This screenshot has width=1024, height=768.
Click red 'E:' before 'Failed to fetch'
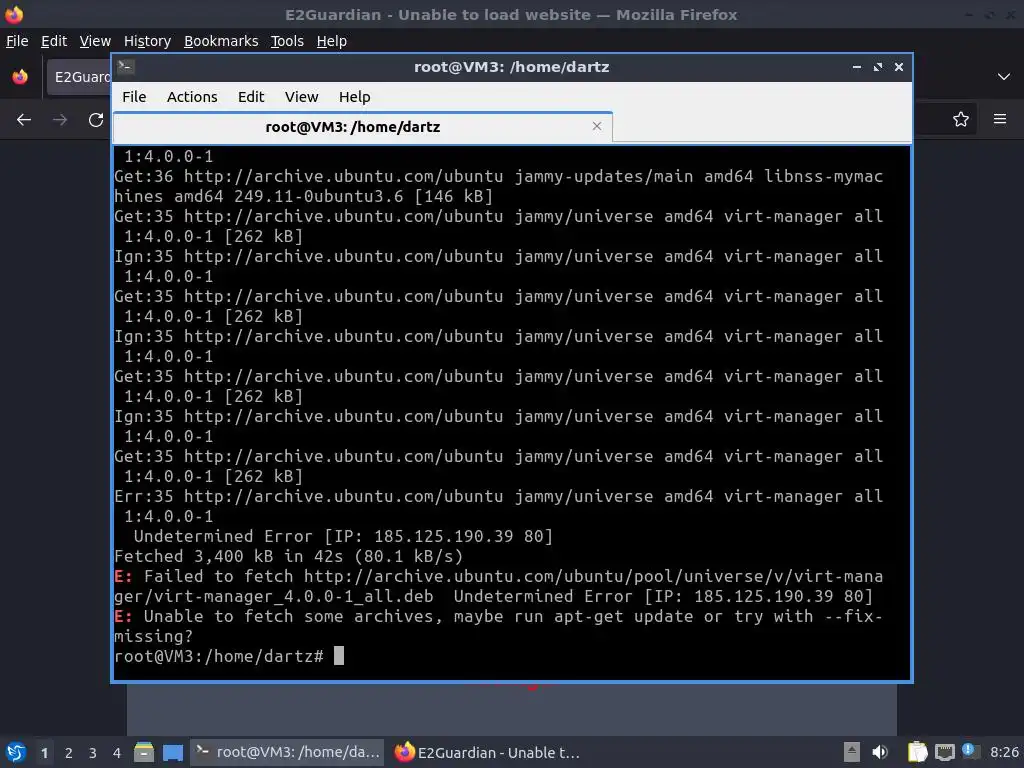[123, 576]
